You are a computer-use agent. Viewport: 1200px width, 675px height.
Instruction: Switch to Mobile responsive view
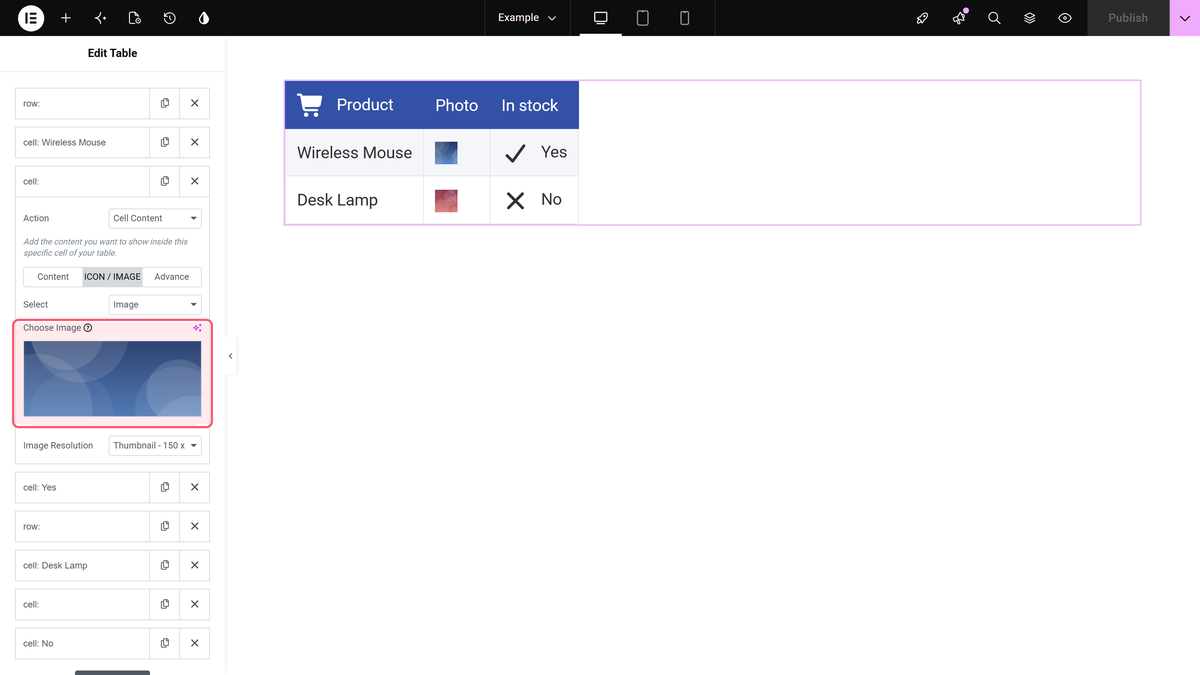(x=685, y=18)
